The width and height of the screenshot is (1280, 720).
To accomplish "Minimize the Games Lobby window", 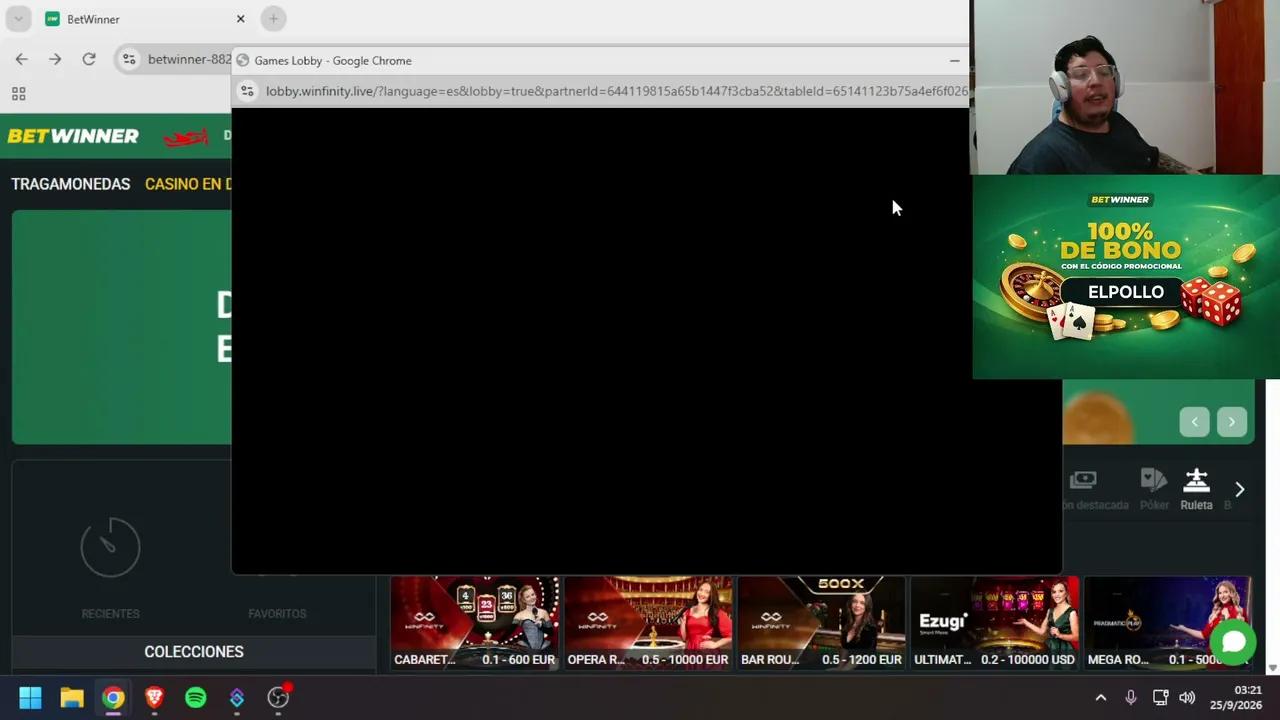I will [x=954, y=61].
